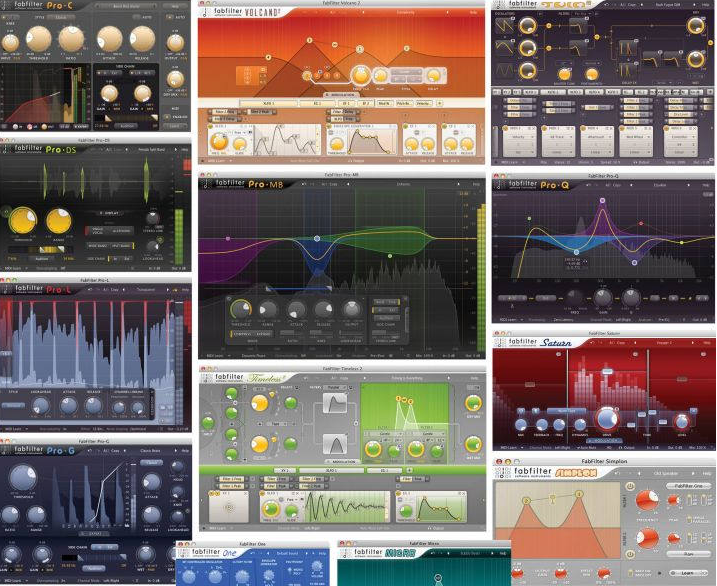Viewport: 717px width, 586px height.
Task: Switch to XLFO 1 tab in Timeless 2
Action: click(x=331, y=470)
